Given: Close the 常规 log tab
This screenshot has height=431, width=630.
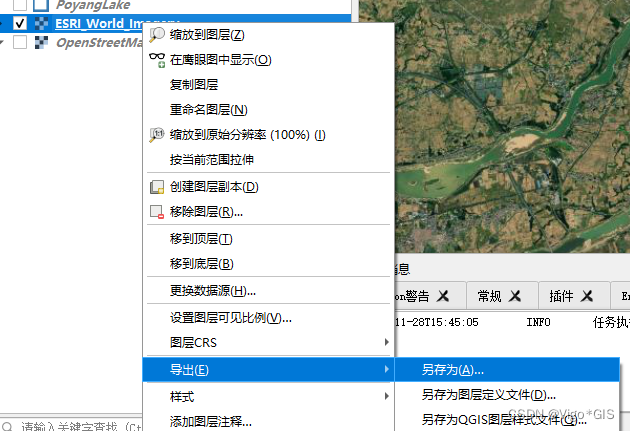Looking at the screenshot, I should point(515,296).
